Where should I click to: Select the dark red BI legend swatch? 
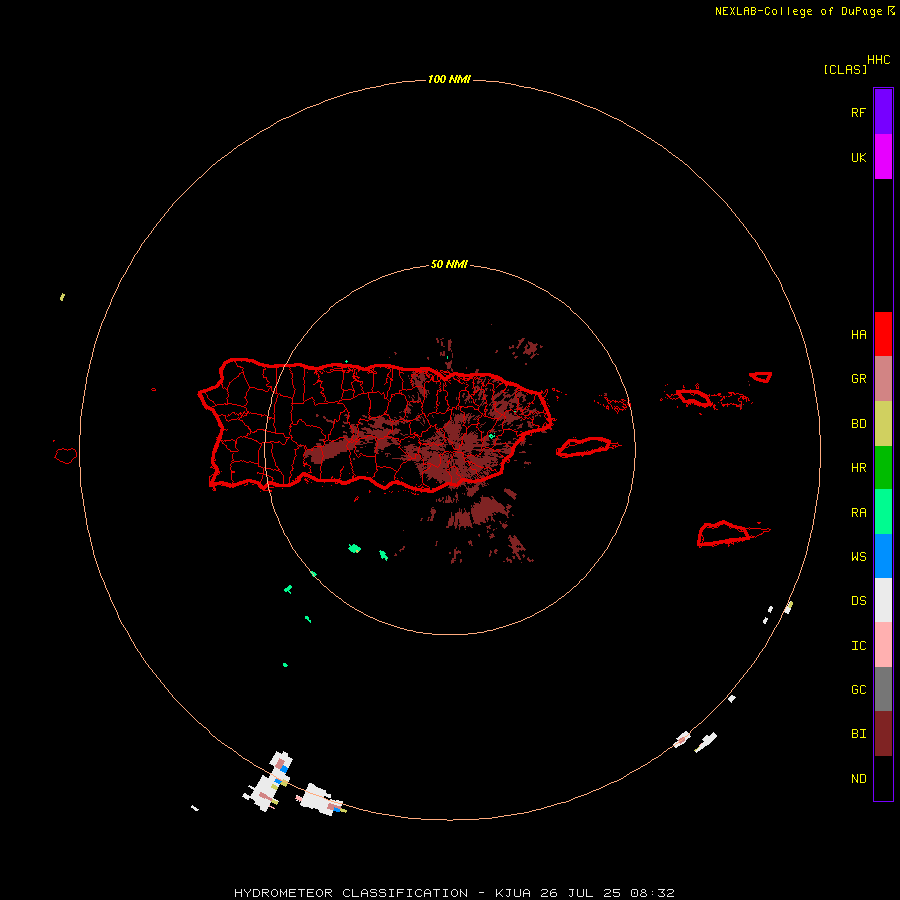pyautogui.click(x=883, y=734)
